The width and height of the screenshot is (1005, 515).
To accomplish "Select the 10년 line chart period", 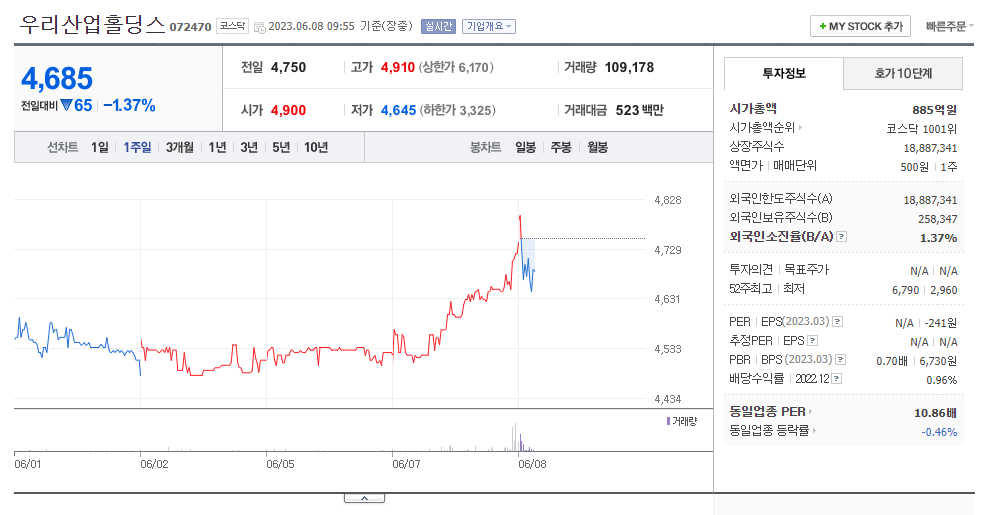I will coord(316,147).
